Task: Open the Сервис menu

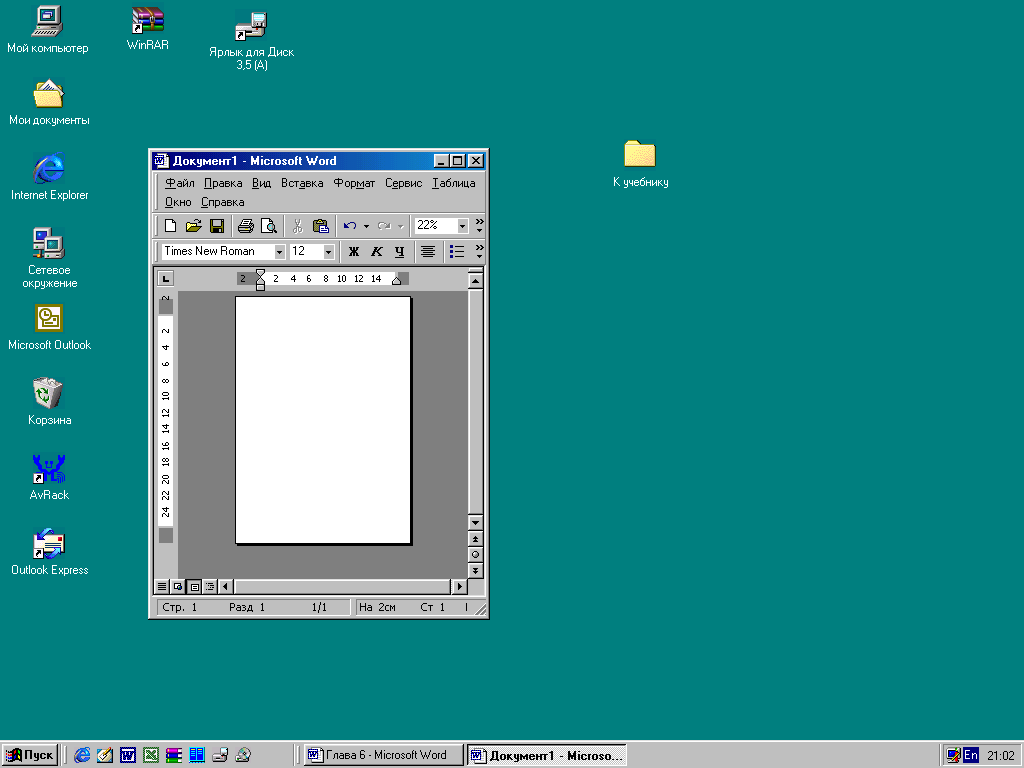Action: (403, 183)
